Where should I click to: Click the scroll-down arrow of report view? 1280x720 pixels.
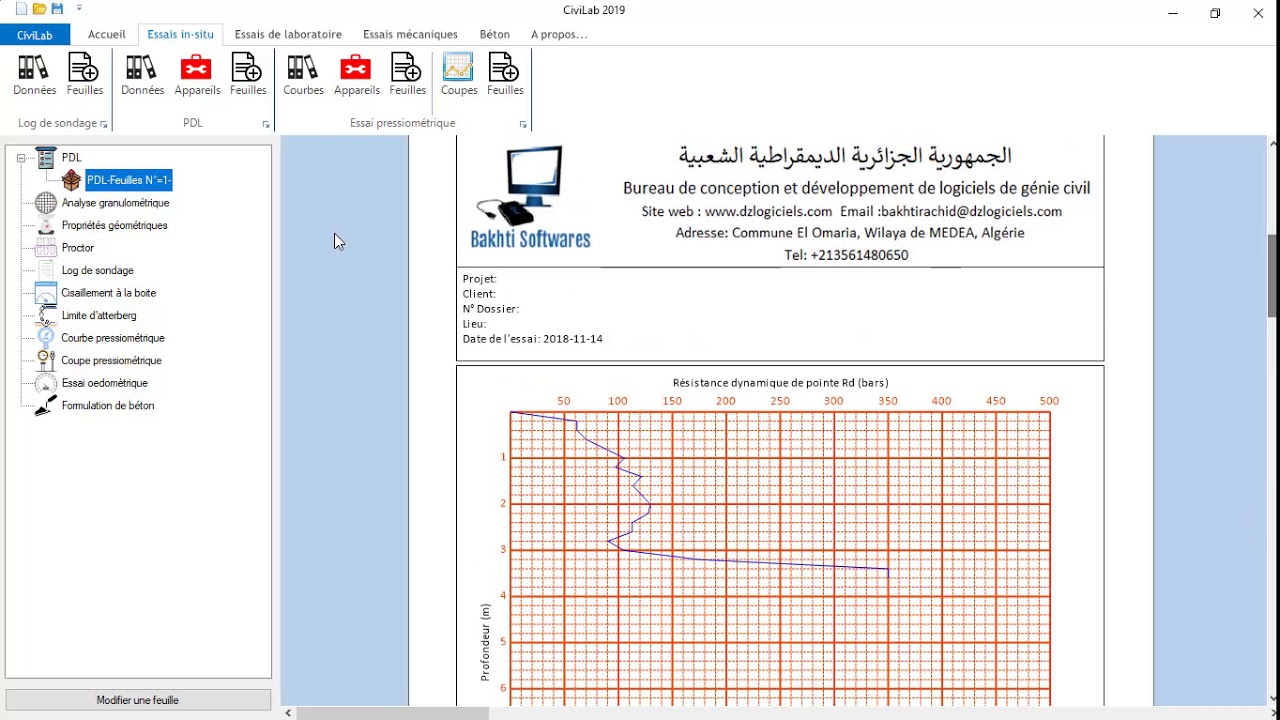point(1272,698)
